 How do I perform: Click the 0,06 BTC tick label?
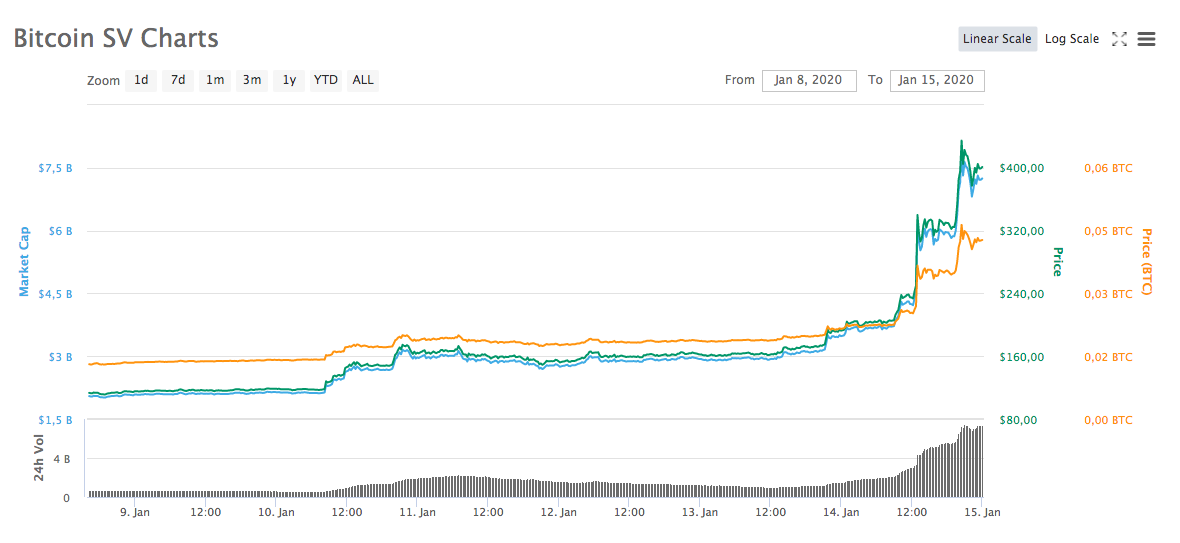tap(1108, 168)
